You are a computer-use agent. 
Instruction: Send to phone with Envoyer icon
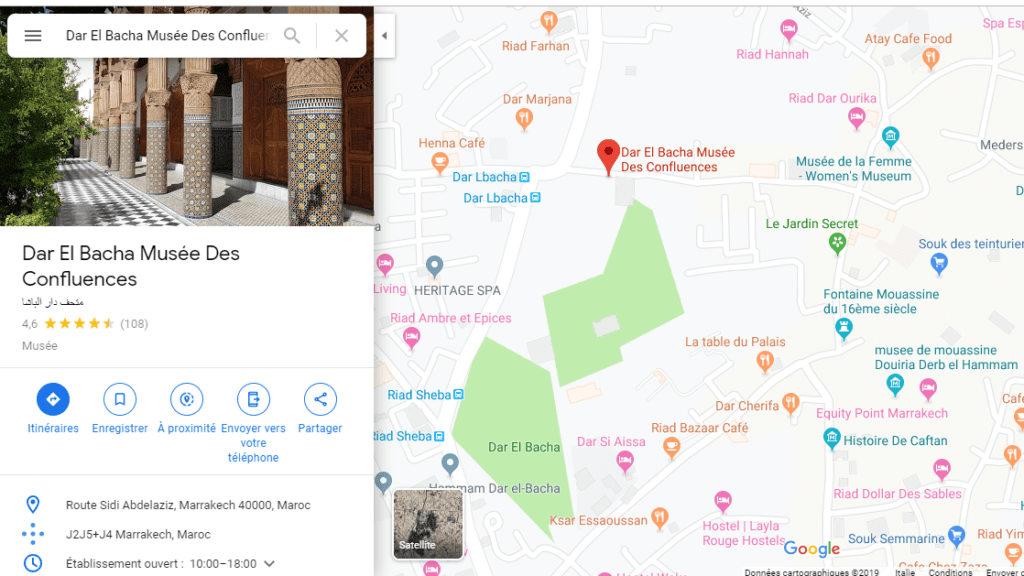(253, 399)
